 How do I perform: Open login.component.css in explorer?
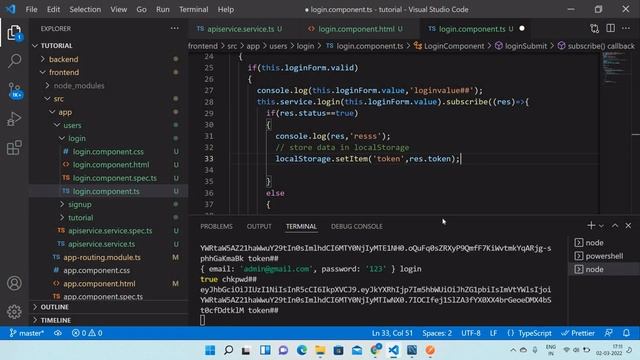coord(108,151)
